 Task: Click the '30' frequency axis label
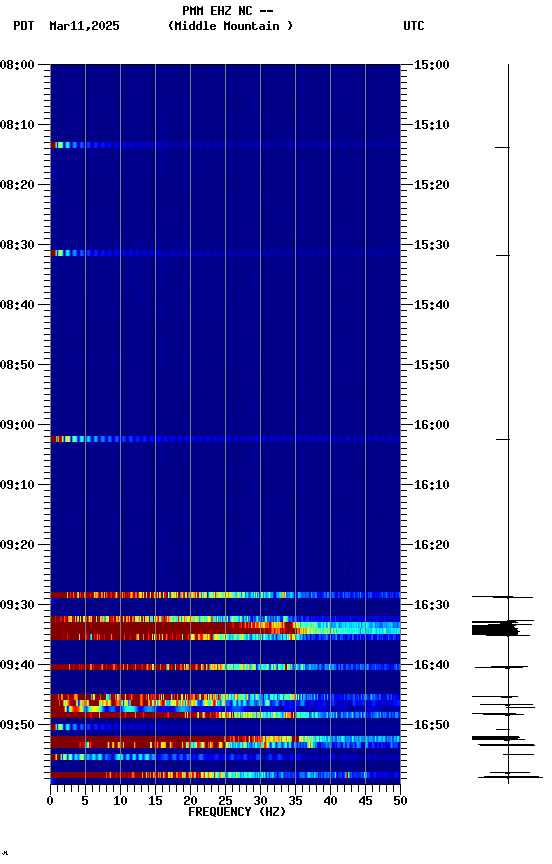pos(260,801)
